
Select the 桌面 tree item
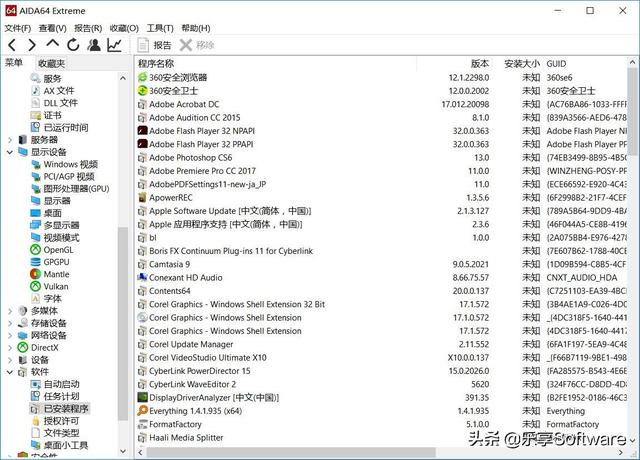pos(46,213)
